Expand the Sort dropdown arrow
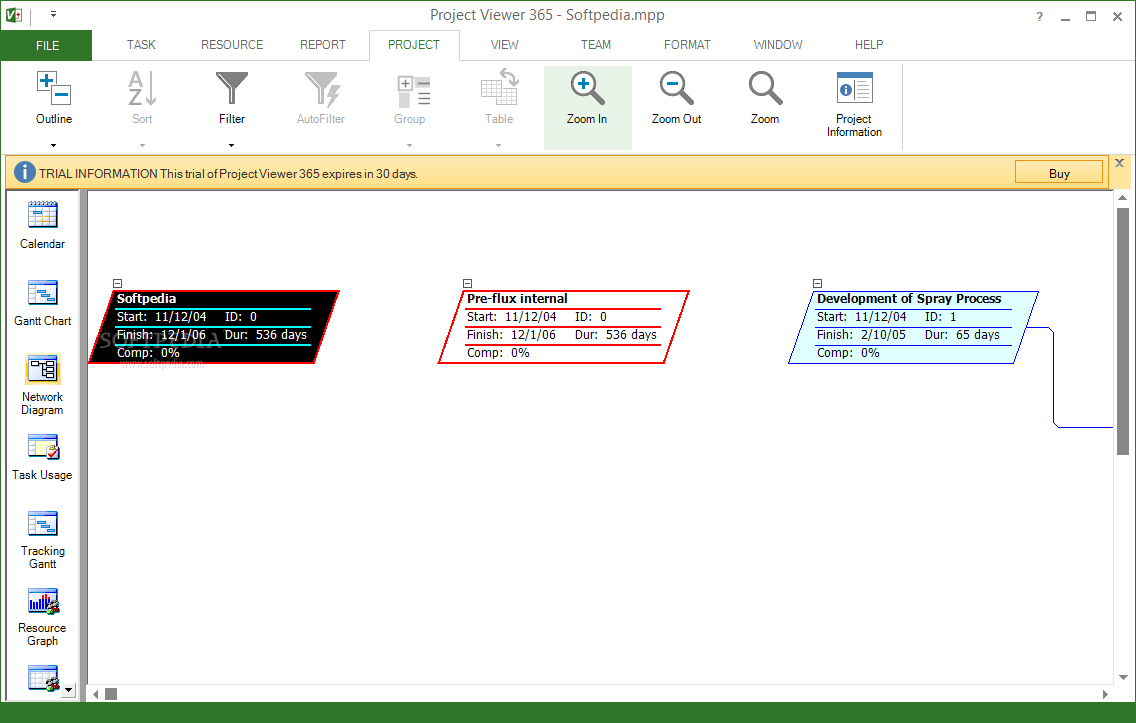The width and height of the screenshot is (1136, 723). (142, 146)
